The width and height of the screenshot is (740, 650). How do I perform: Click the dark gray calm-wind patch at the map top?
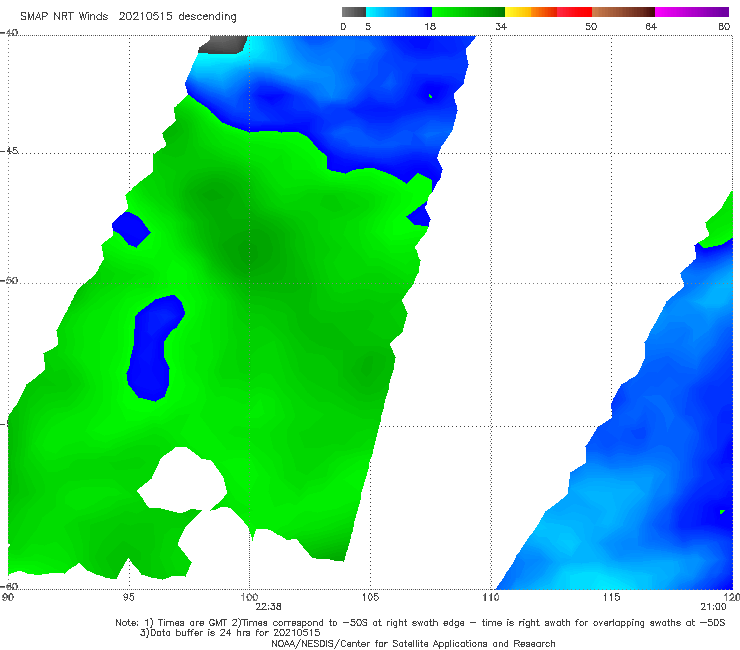tap(223, 44)
